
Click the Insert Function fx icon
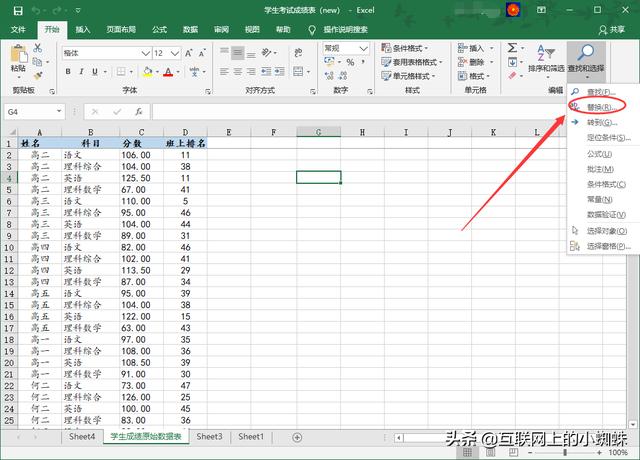tap(139, 112)
